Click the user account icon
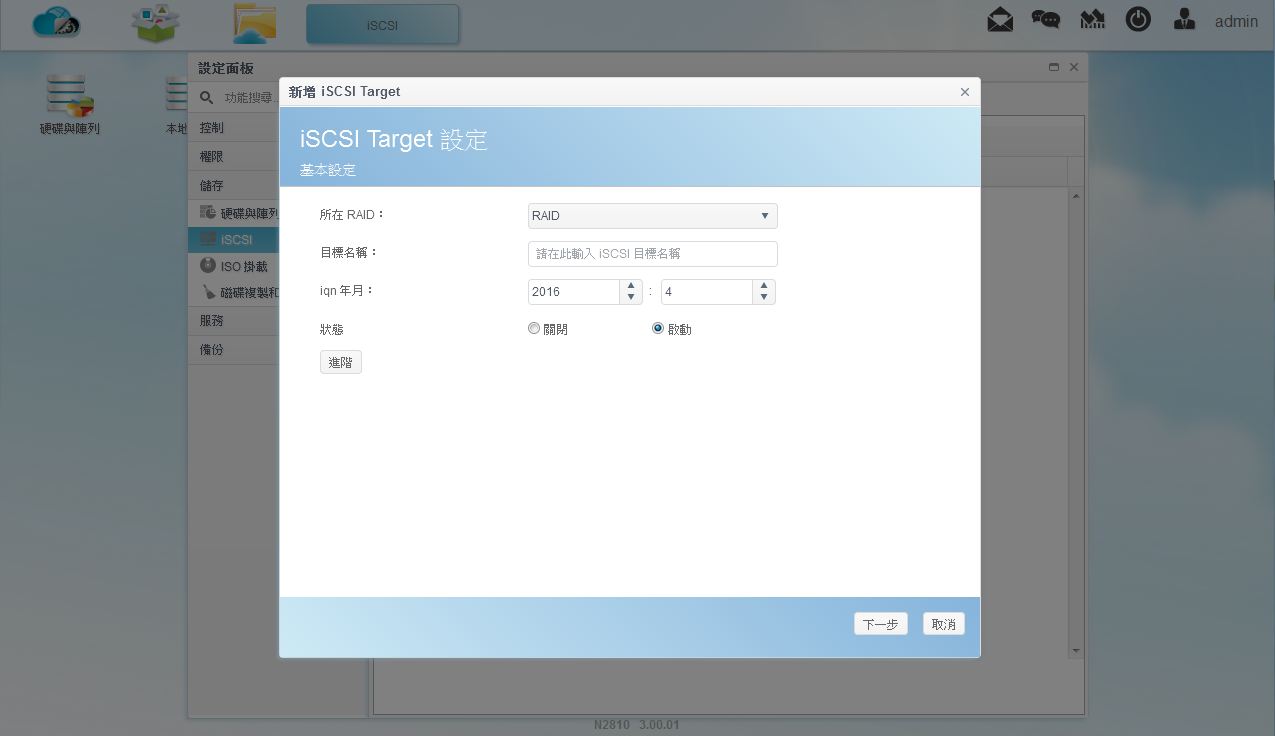The image size is (1275, 736). [1184, 19]
